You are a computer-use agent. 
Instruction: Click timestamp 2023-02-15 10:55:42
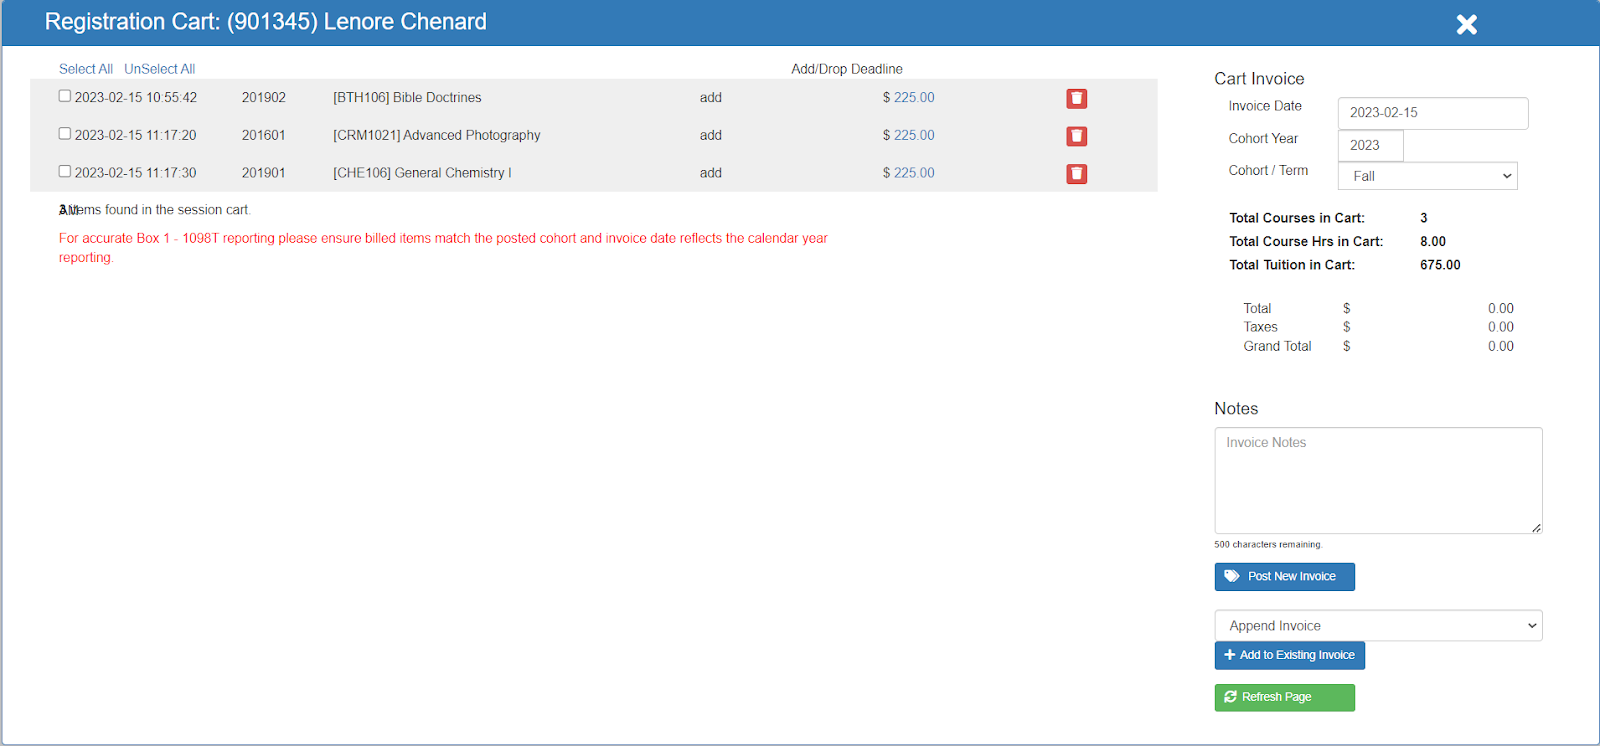click(136, 98)
